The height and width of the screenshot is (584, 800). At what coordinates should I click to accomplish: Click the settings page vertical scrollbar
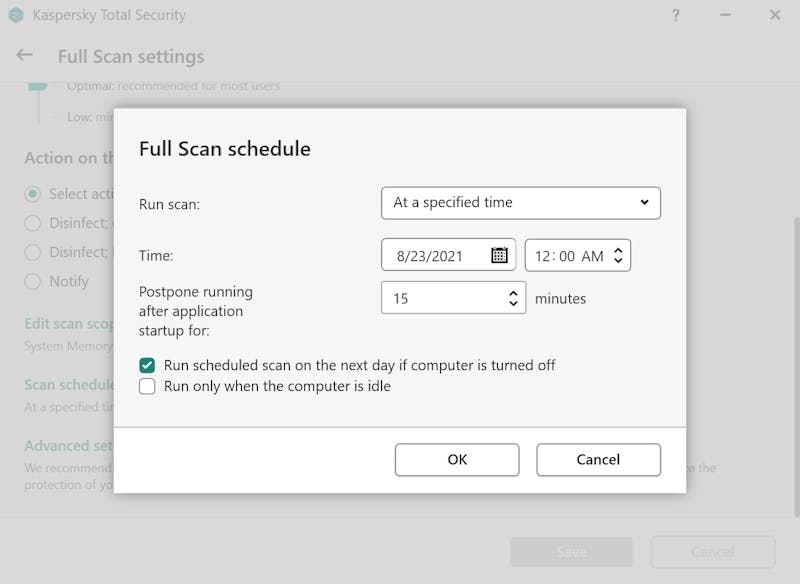796,367
